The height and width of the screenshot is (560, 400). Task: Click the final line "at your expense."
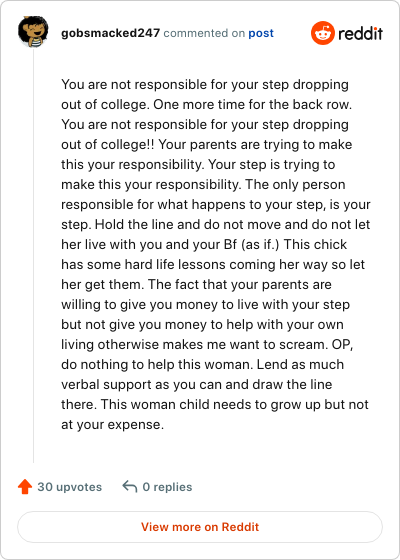tap(112, 425)
